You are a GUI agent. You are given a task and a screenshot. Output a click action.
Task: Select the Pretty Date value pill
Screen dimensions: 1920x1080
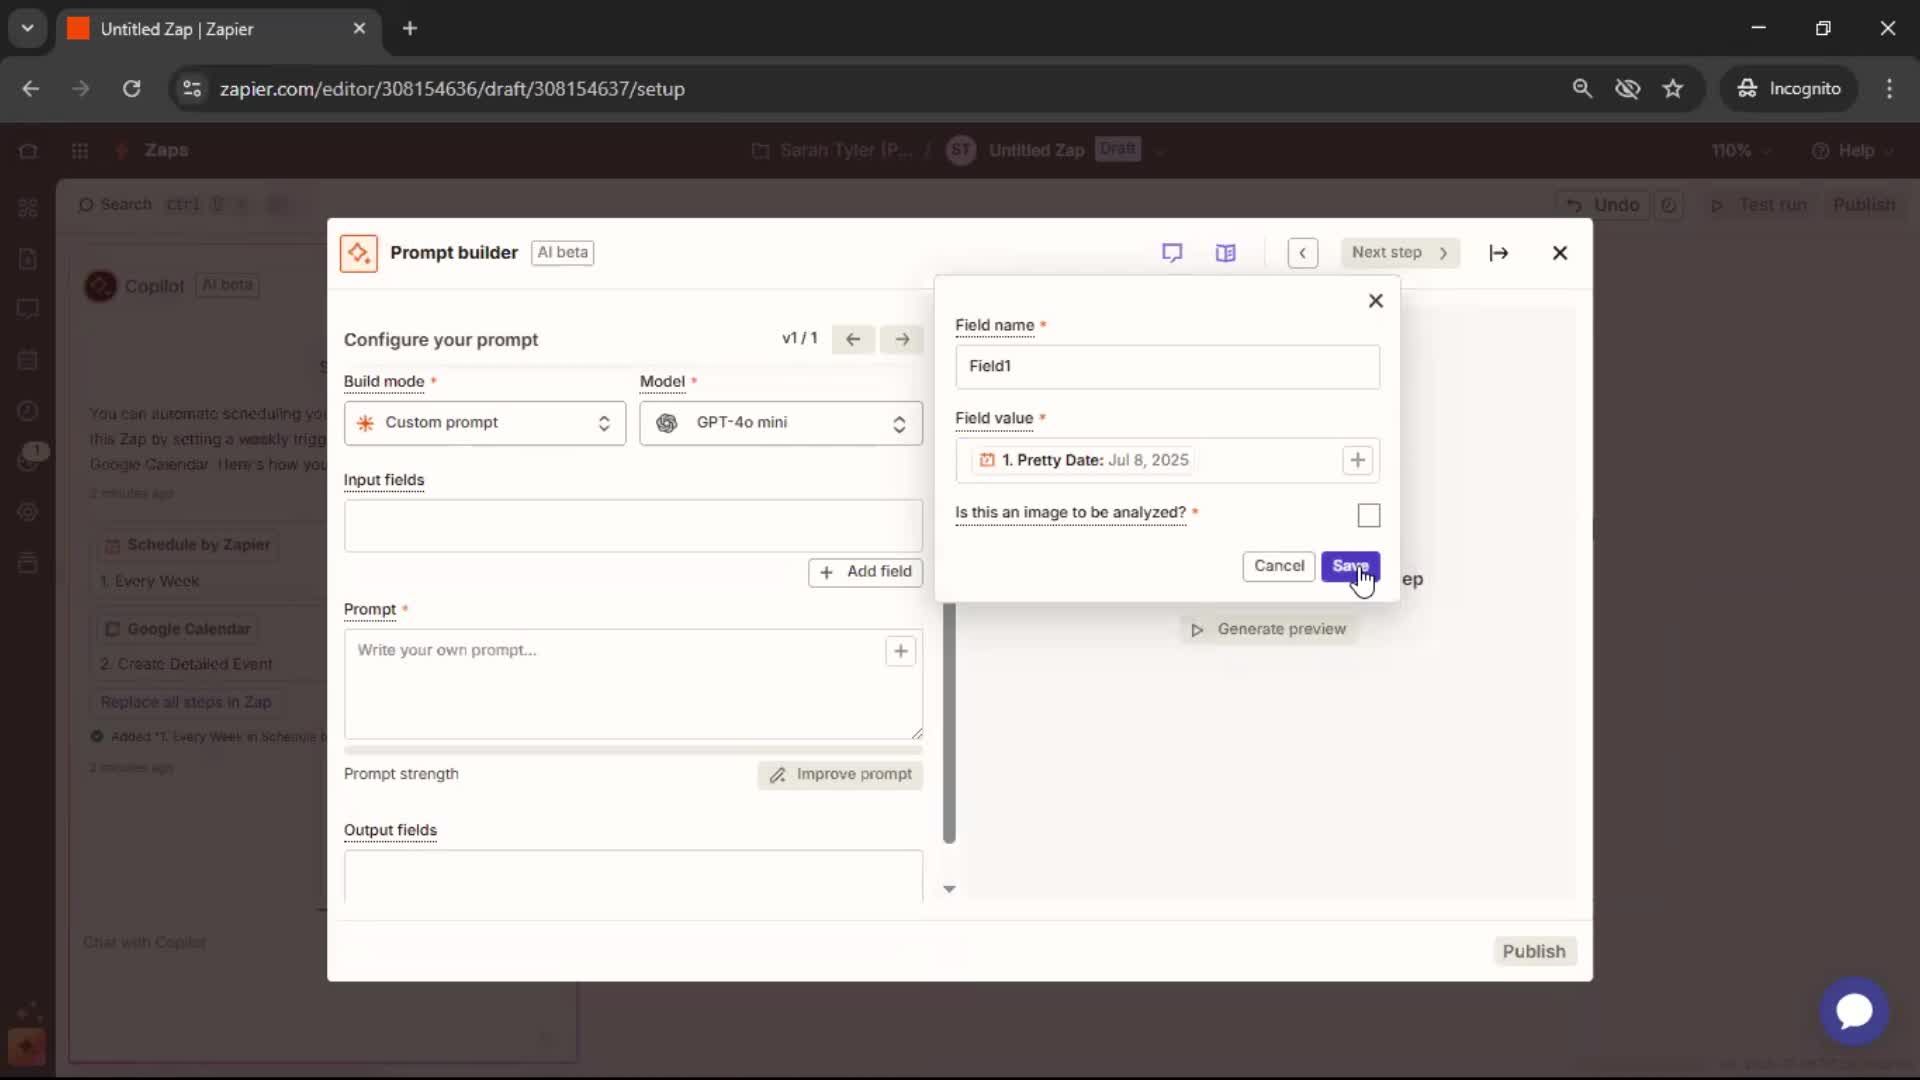pos(1085,460)
